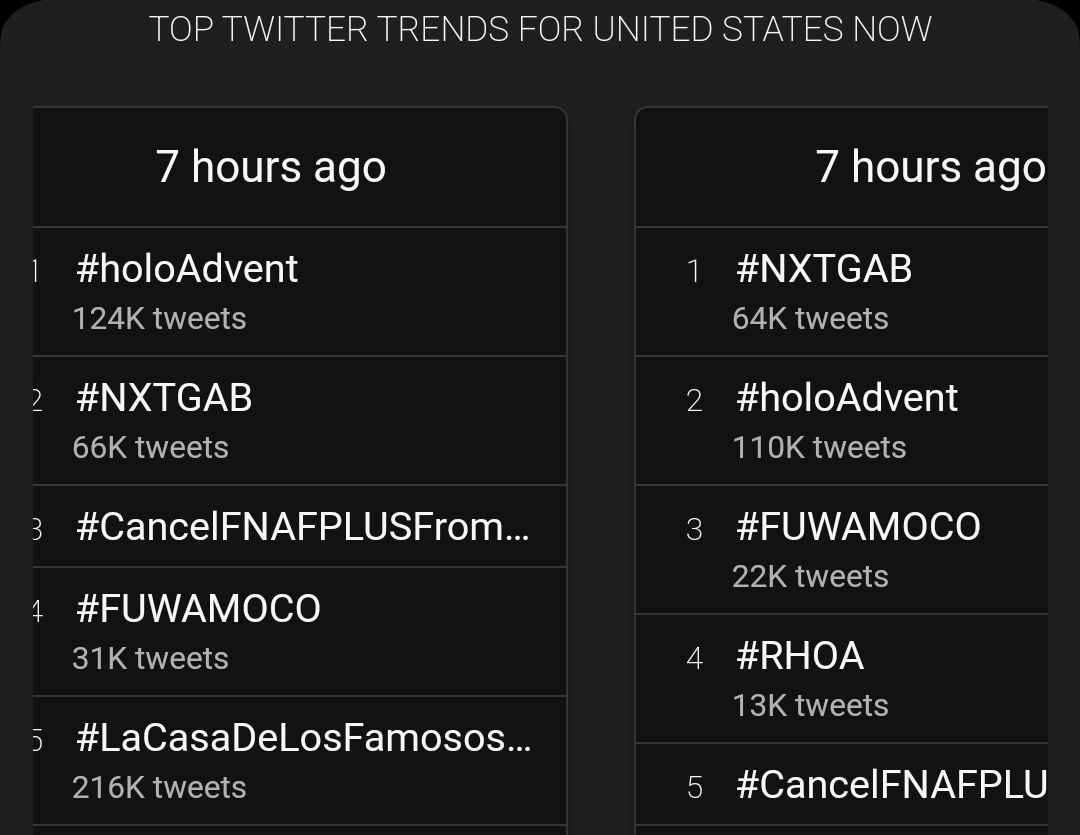Viewport: 1080px width, 835px height.
Task: Click the "66K tweets" count
Action: pos(150,448)
